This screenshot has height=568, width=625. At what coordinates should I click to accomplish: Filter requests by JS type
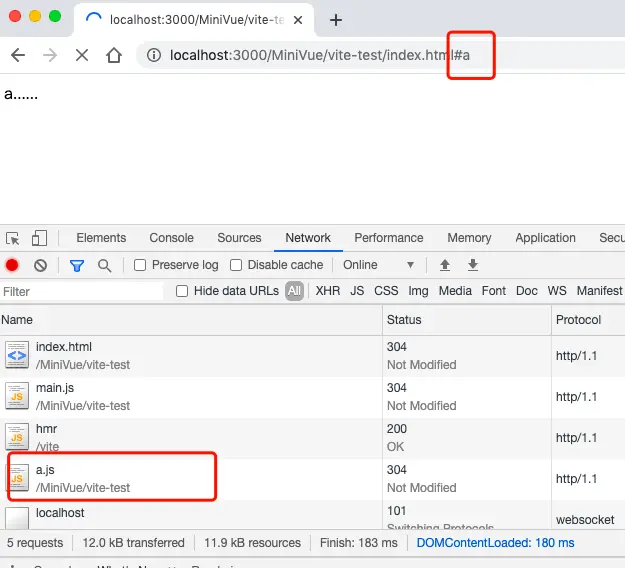pyautogui.click(x=357, y=291)
